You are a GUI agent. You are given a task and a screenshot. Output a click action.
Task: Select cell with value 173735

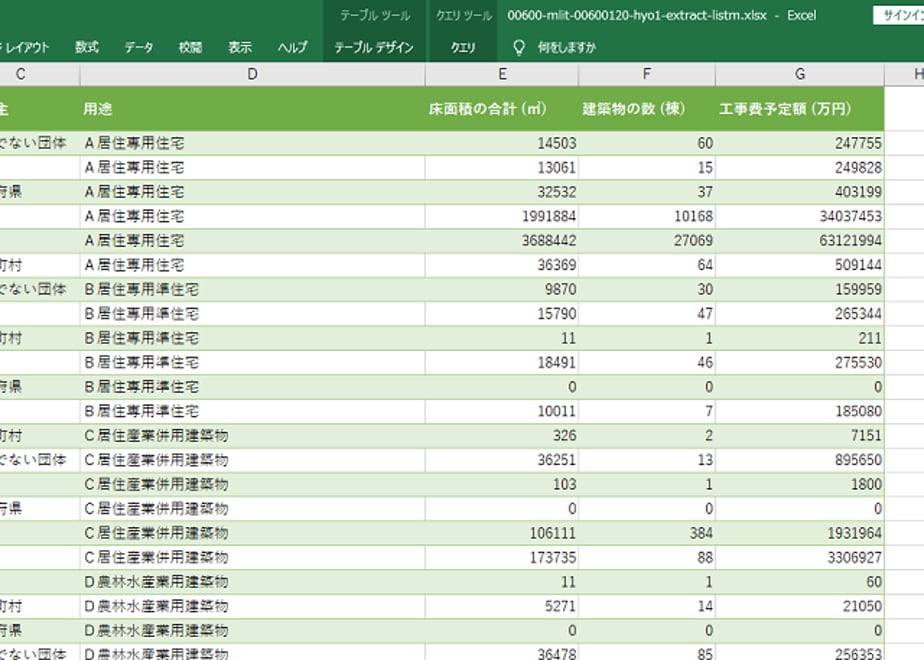[501, 557]
